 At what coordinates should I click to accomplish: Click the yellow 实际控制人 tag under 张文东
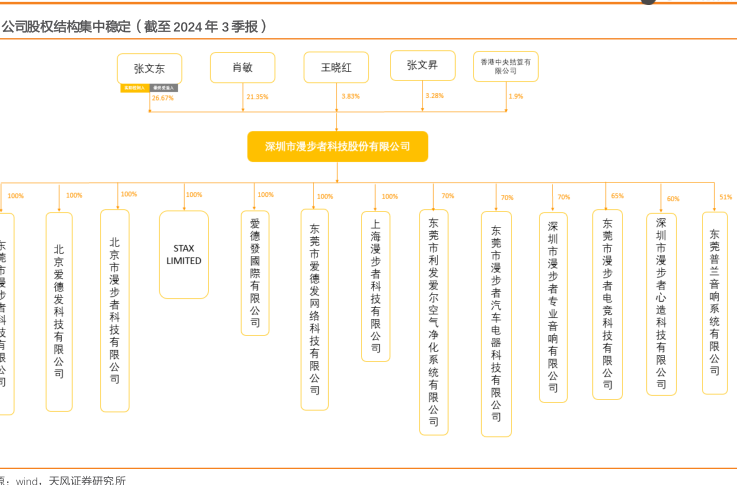tap(135, 88)
